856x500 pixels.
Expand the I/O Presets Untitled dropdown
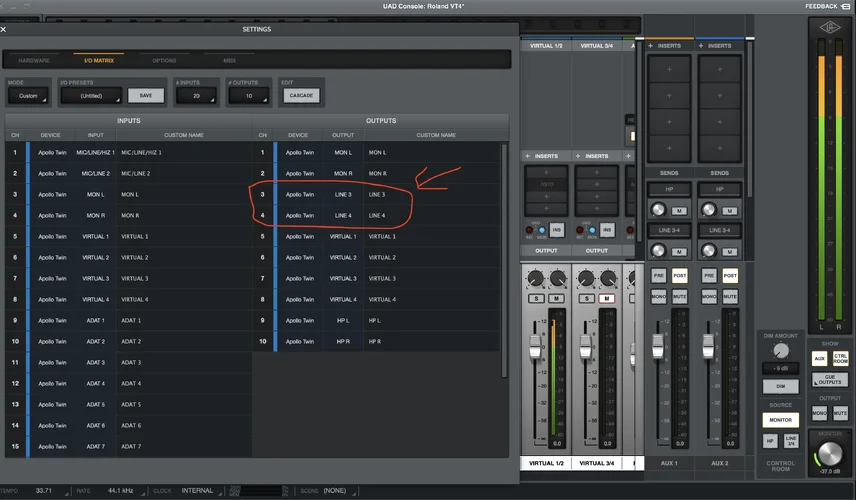point(91,96)
